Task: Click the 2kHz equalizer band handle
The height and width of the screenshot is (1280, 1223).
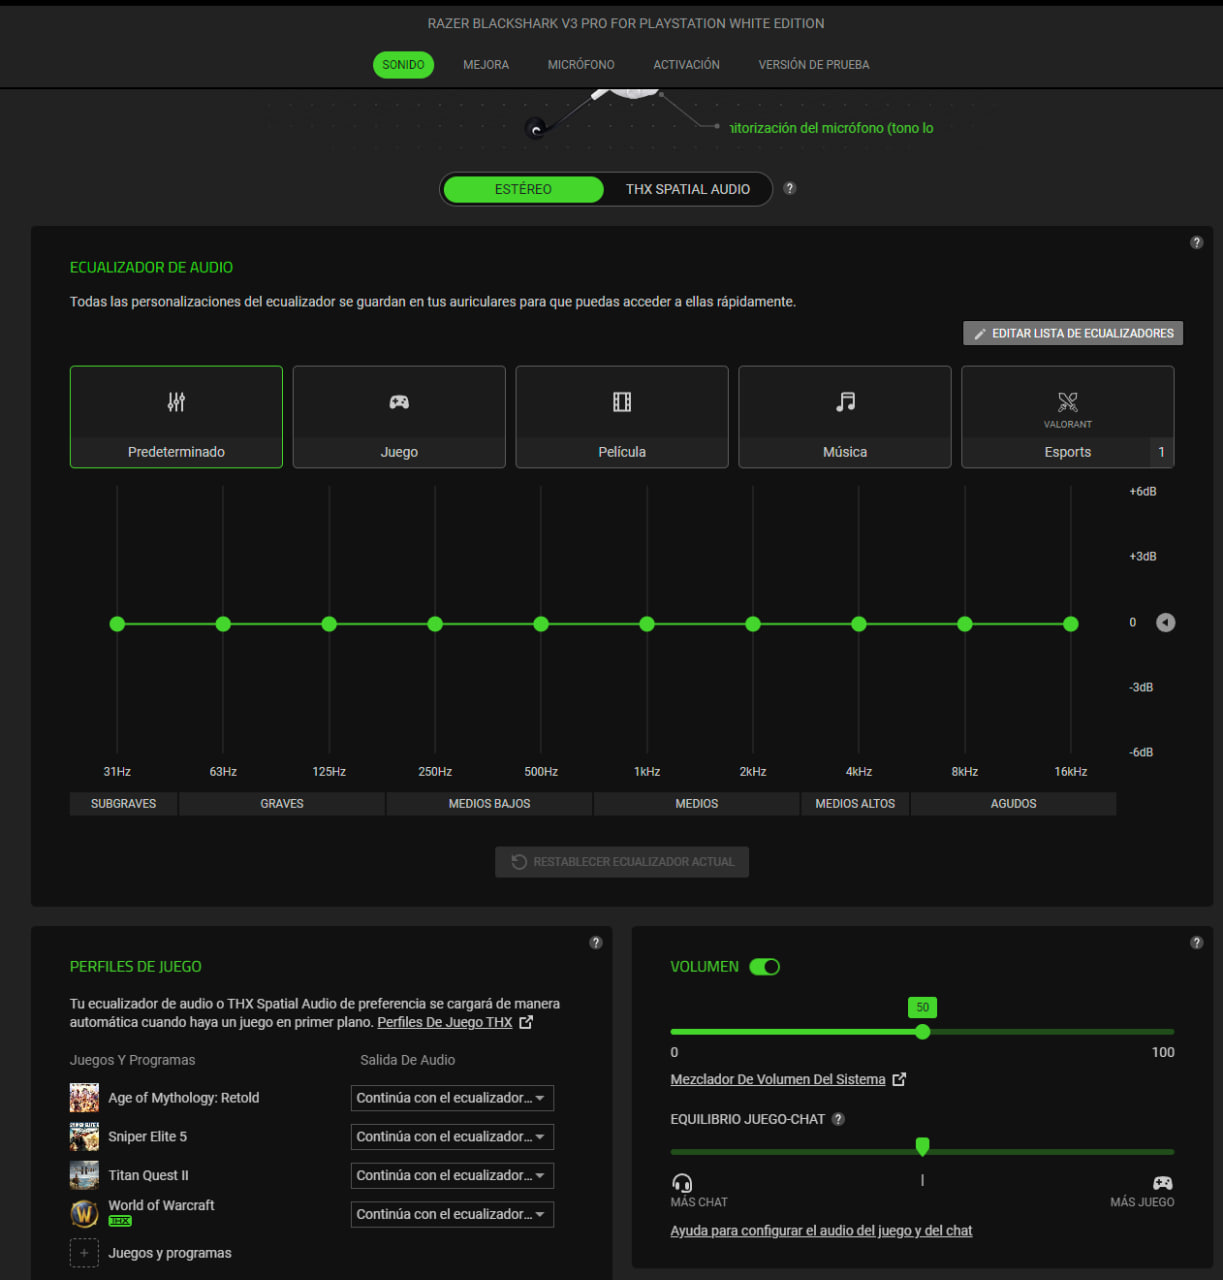Action: [753, 624]
